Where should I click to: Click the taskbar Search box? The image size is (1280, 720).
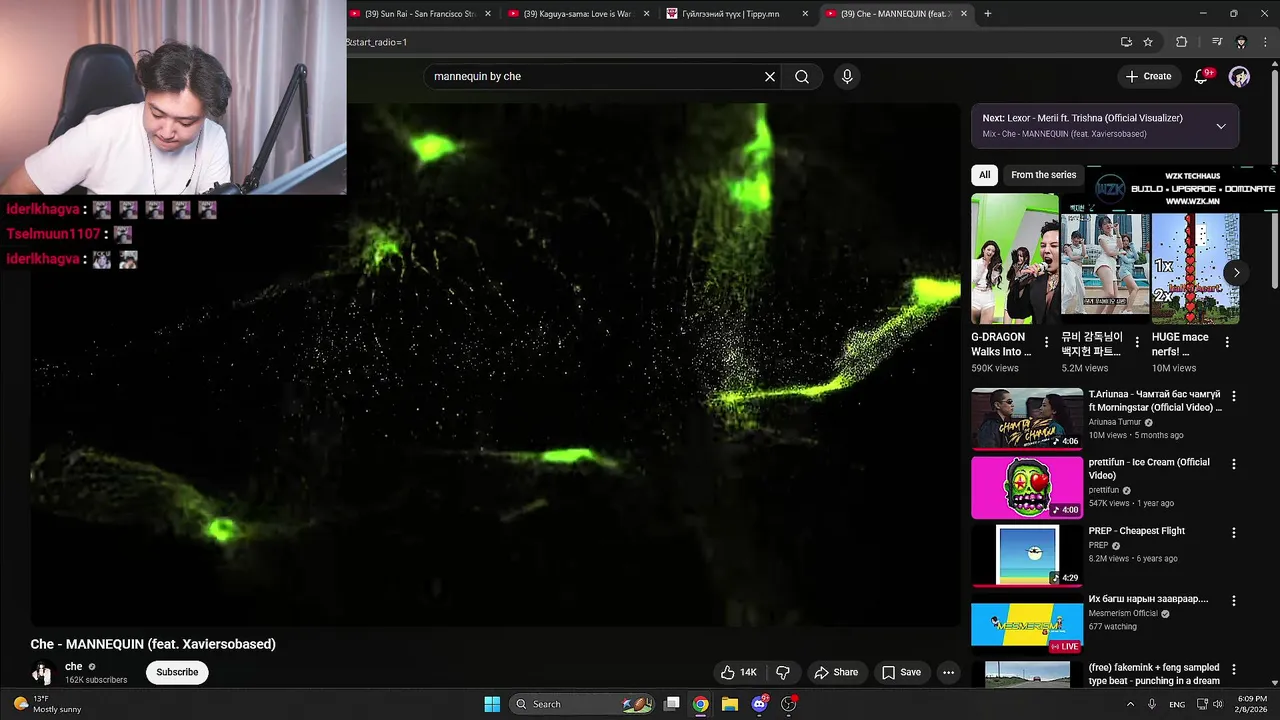[582, 704]
